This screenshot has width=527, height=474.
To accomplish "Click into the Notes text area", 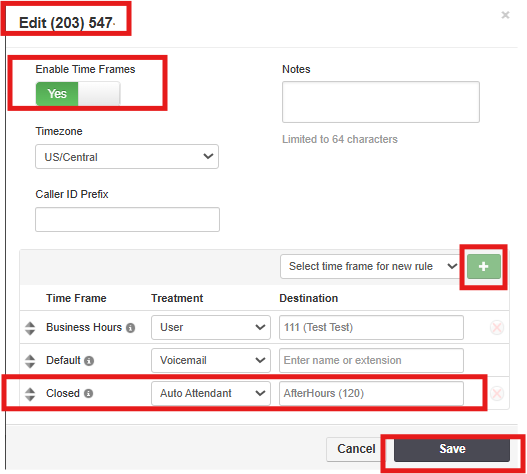I will click(381, 102).
